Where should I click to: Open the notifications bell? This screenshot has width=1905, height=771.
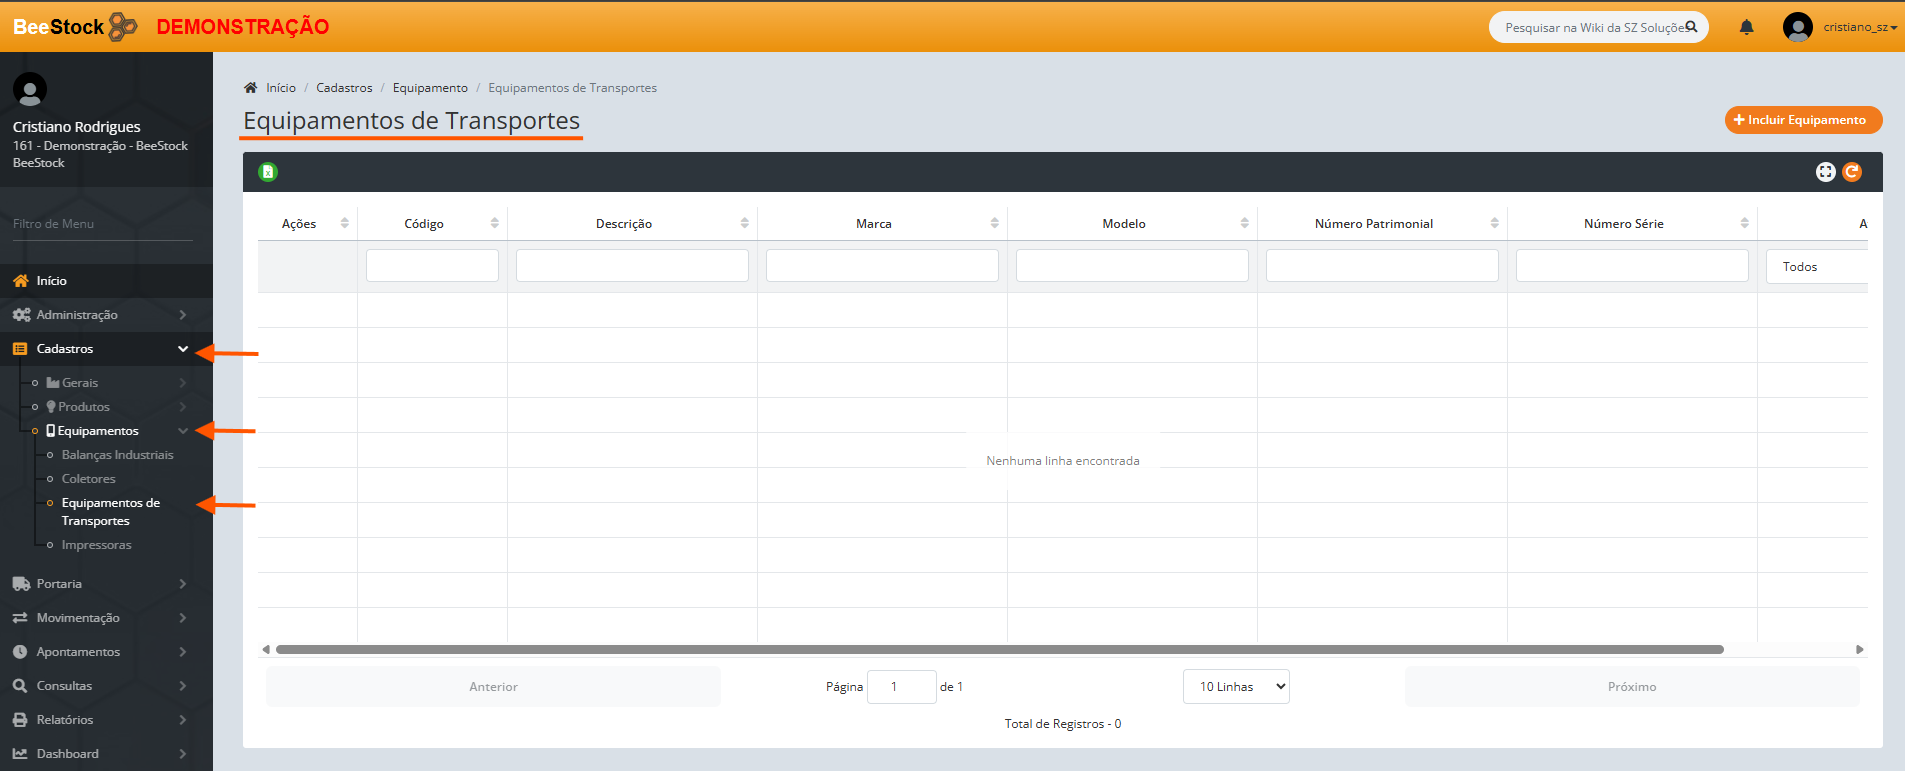click(1746, 27)
